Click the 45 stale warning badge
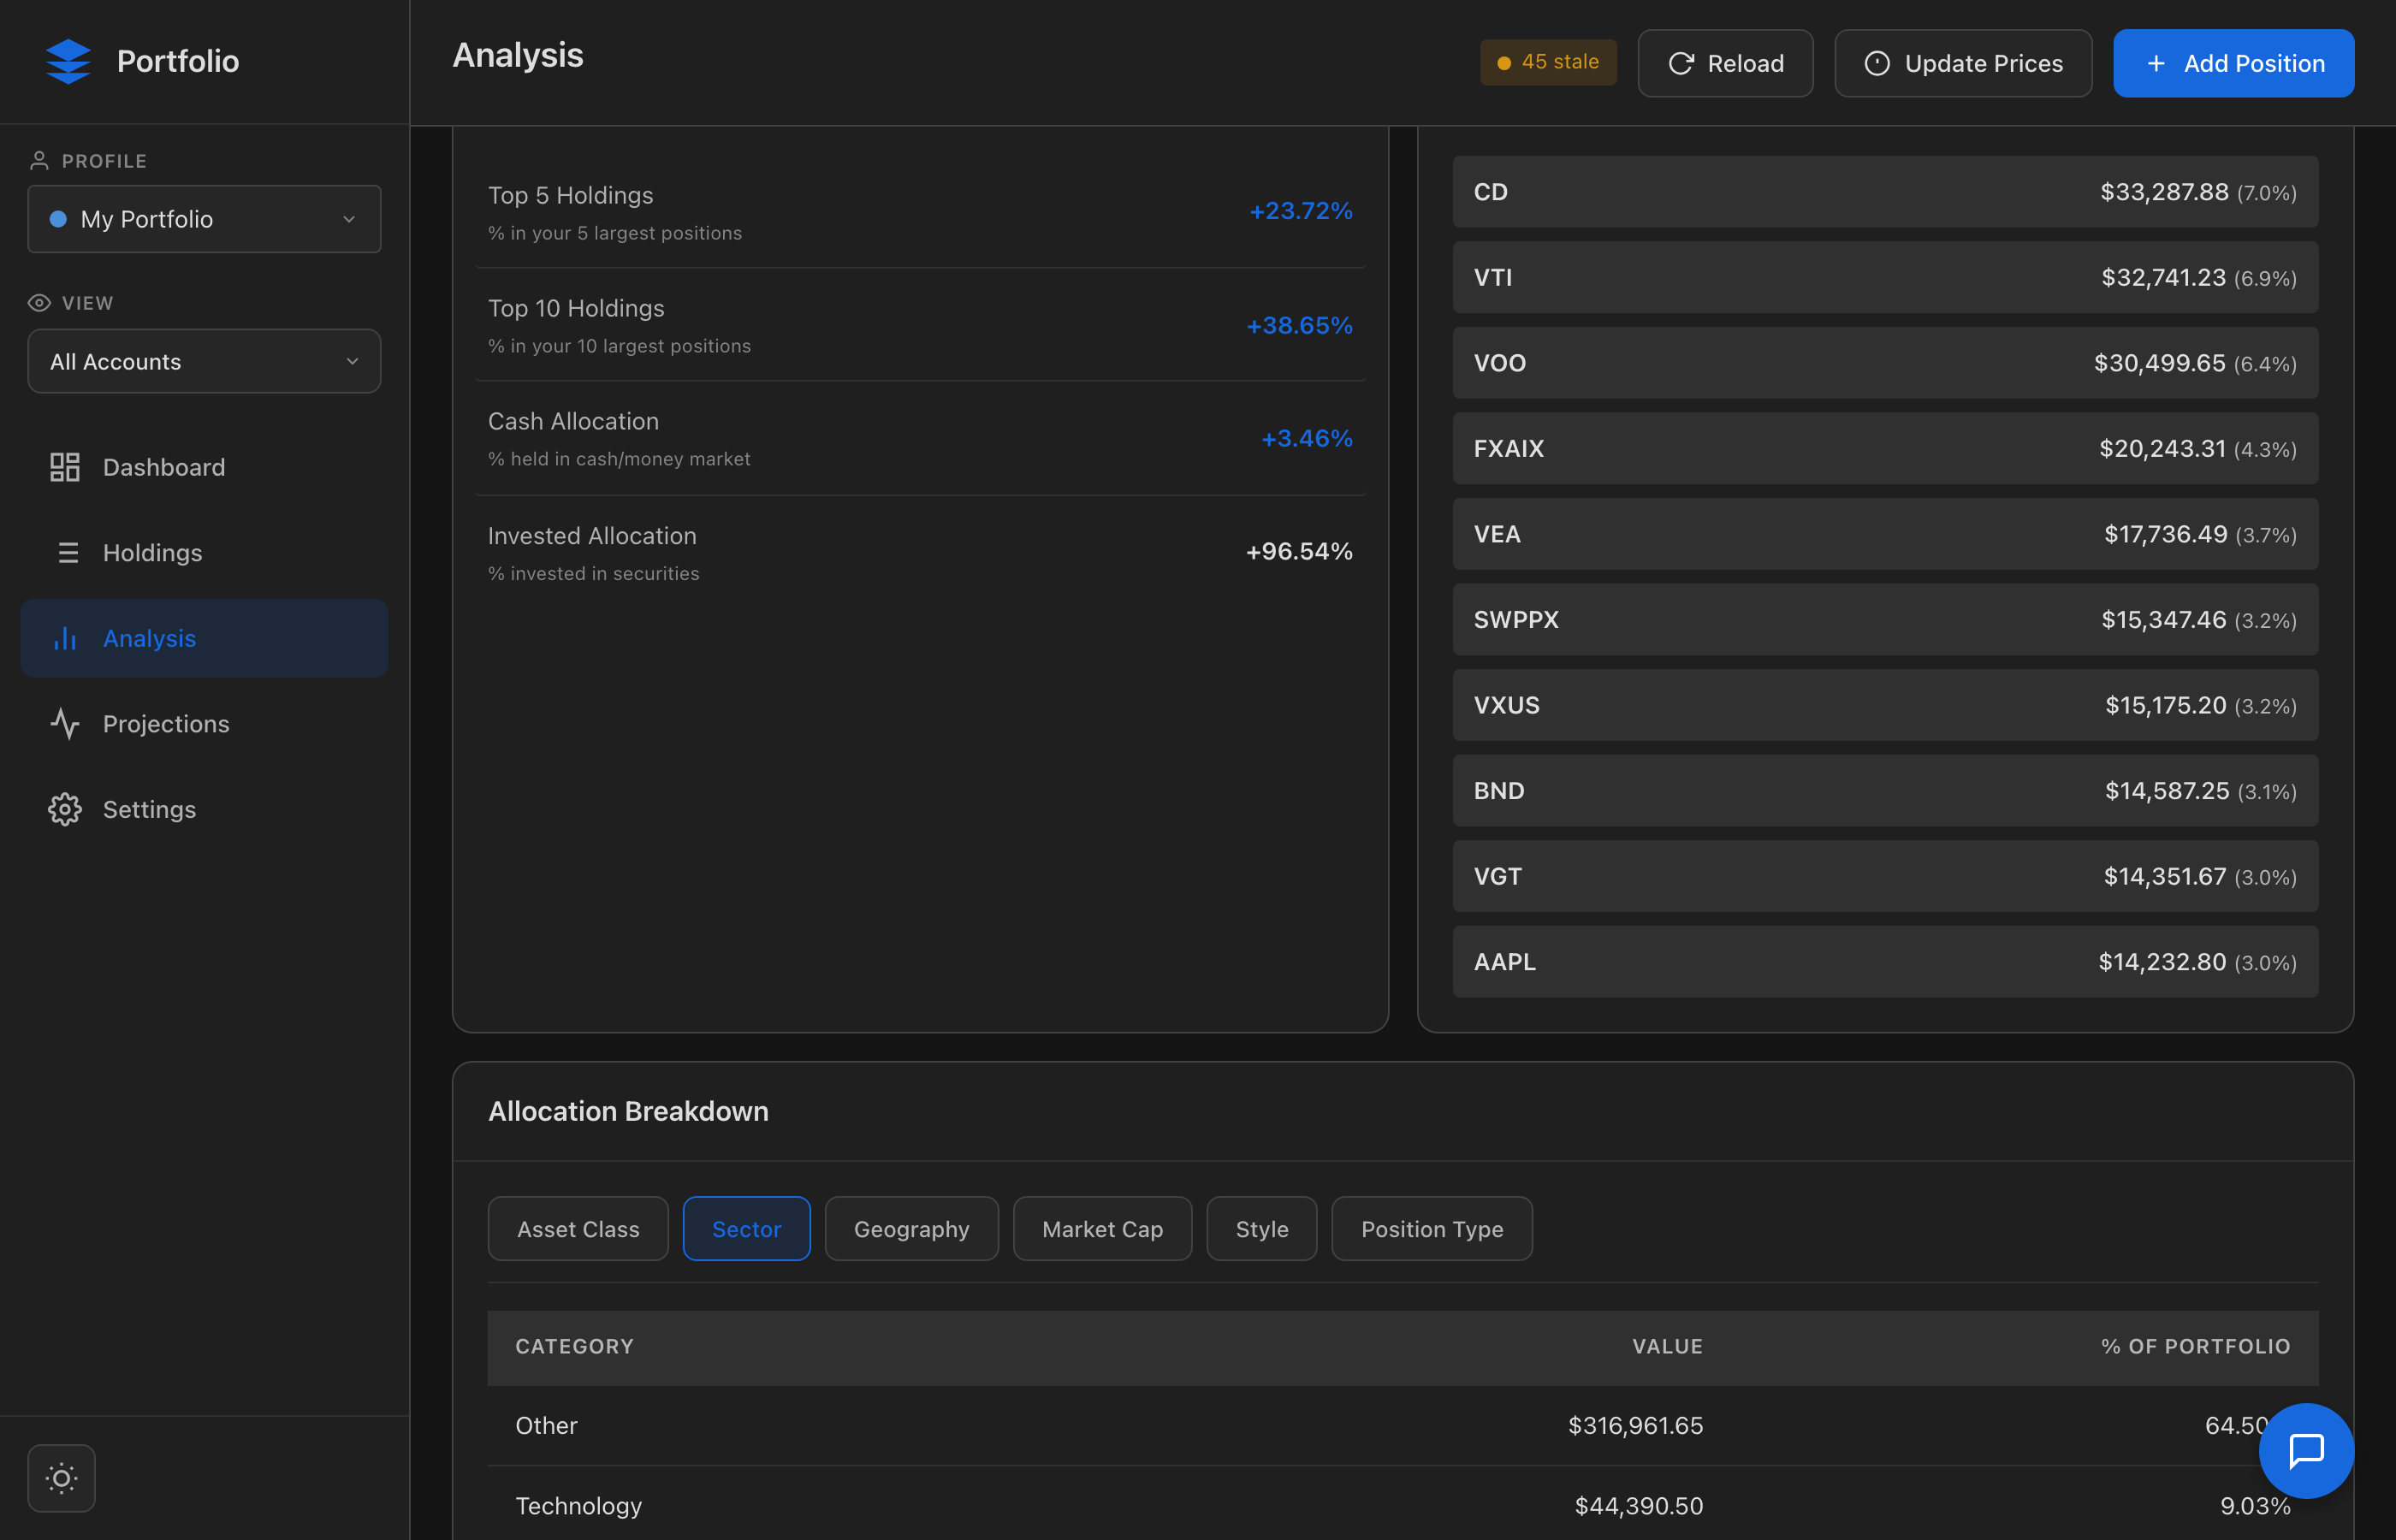 pyautogui.click(x=1548, y=61)
